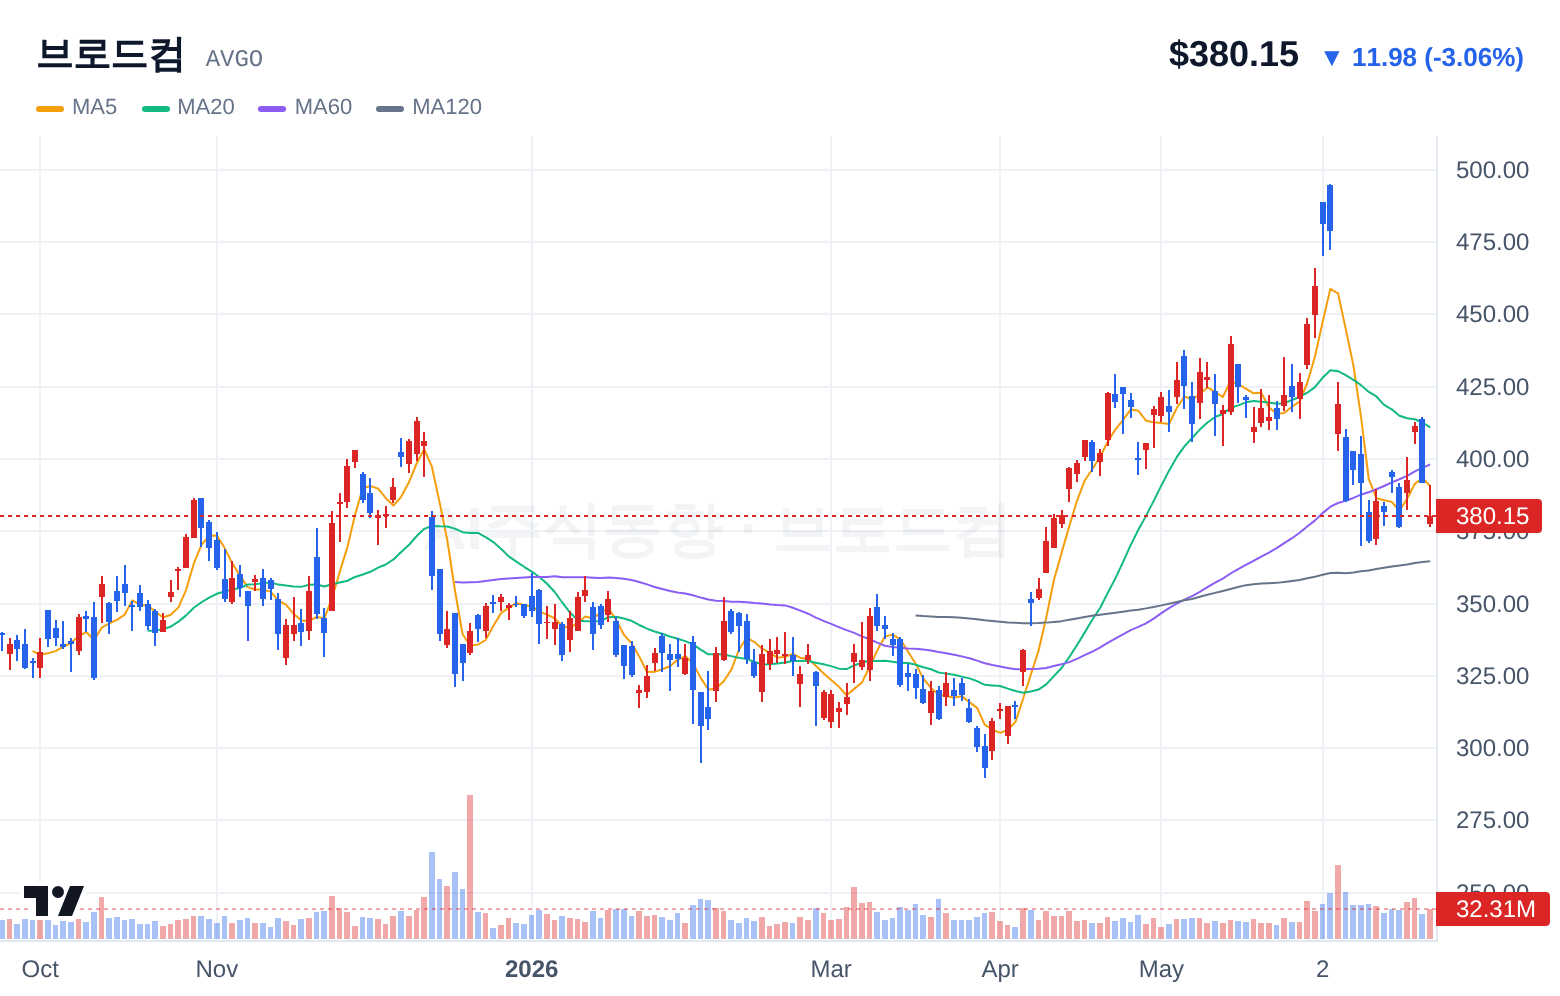Select the Apr label on time axis
Viewport: 1560px width, 996px height.
(1000, 969)
